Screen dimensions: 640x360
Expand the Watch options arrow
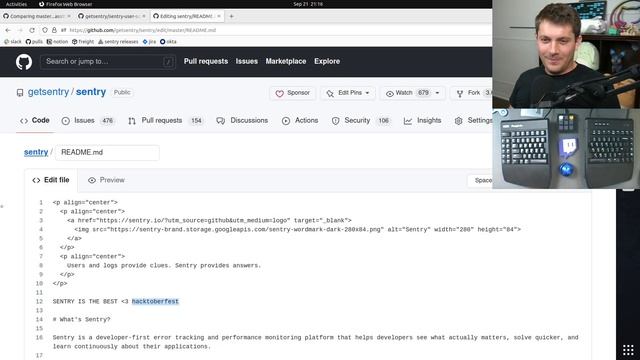(x=438, y=93)
